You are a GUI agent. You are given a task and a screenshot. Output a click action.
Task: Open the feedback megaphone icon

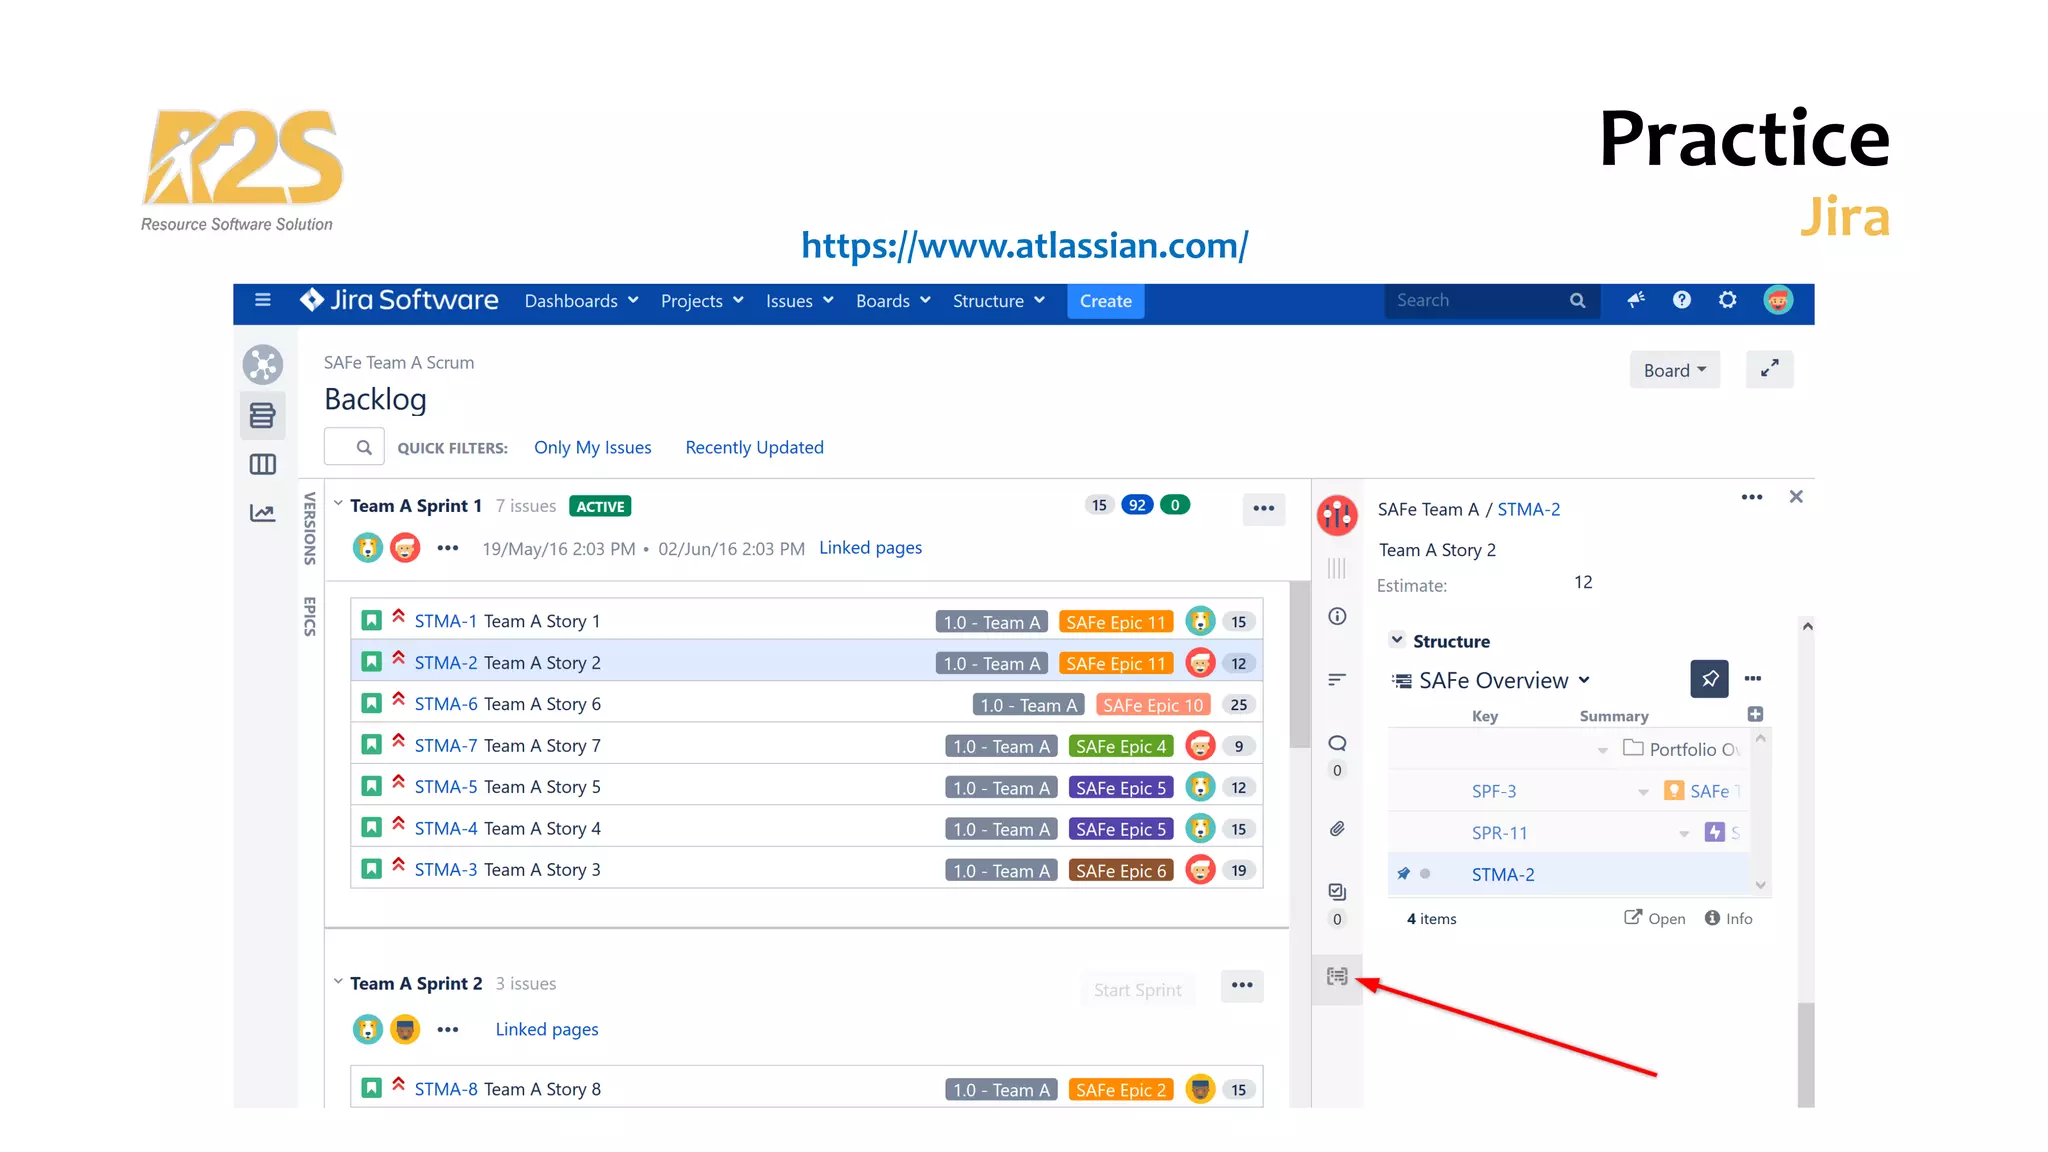(x=1636, y=300)
